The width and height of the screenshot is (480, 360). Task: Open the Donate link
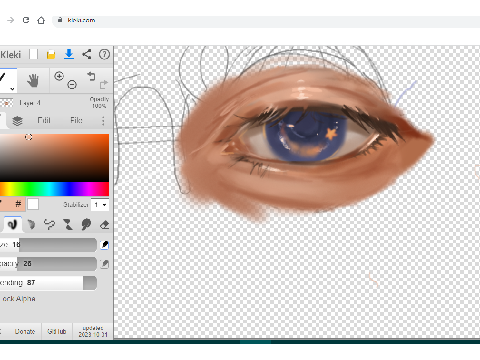25,331
